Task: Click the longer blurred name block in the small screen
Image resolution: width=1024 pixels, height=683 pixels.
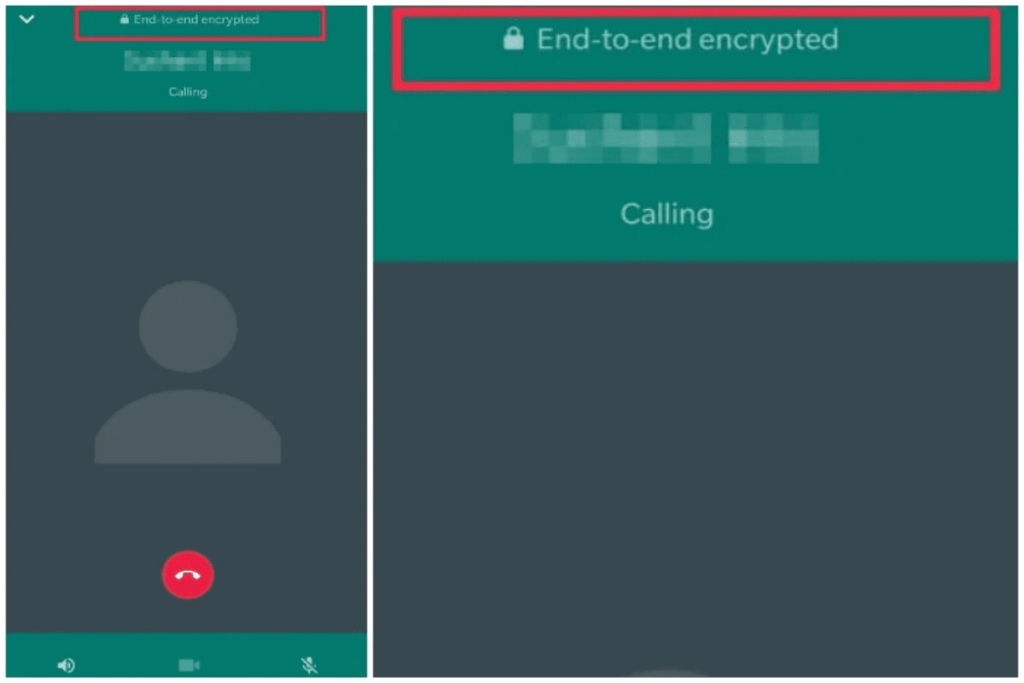Action: (x=165, y=61)
